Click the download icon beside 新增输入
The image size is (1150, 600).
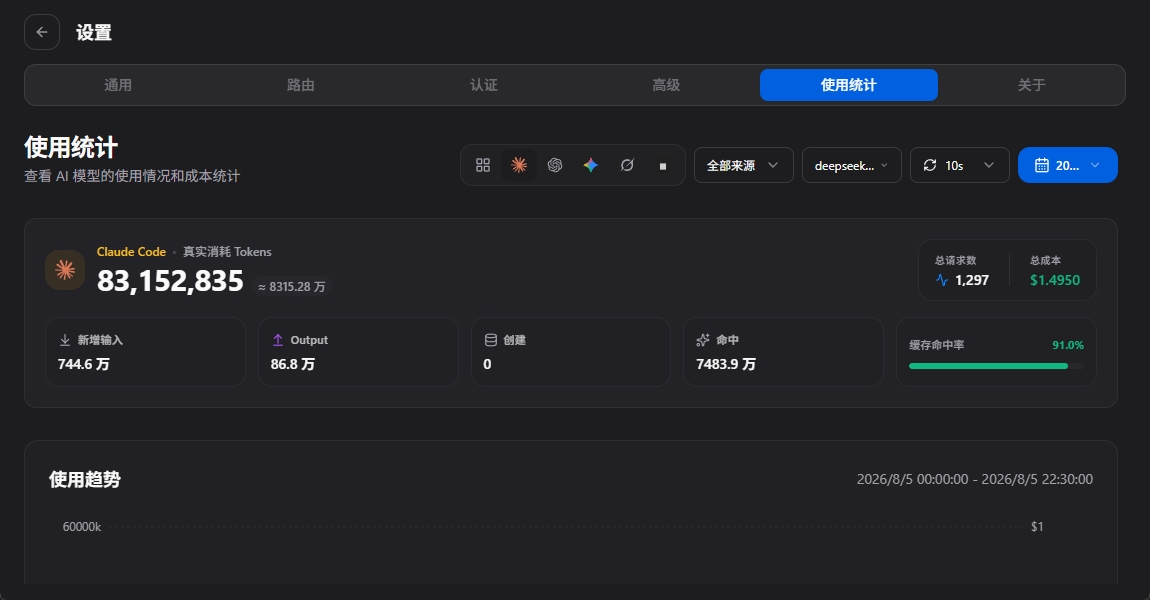65,340
